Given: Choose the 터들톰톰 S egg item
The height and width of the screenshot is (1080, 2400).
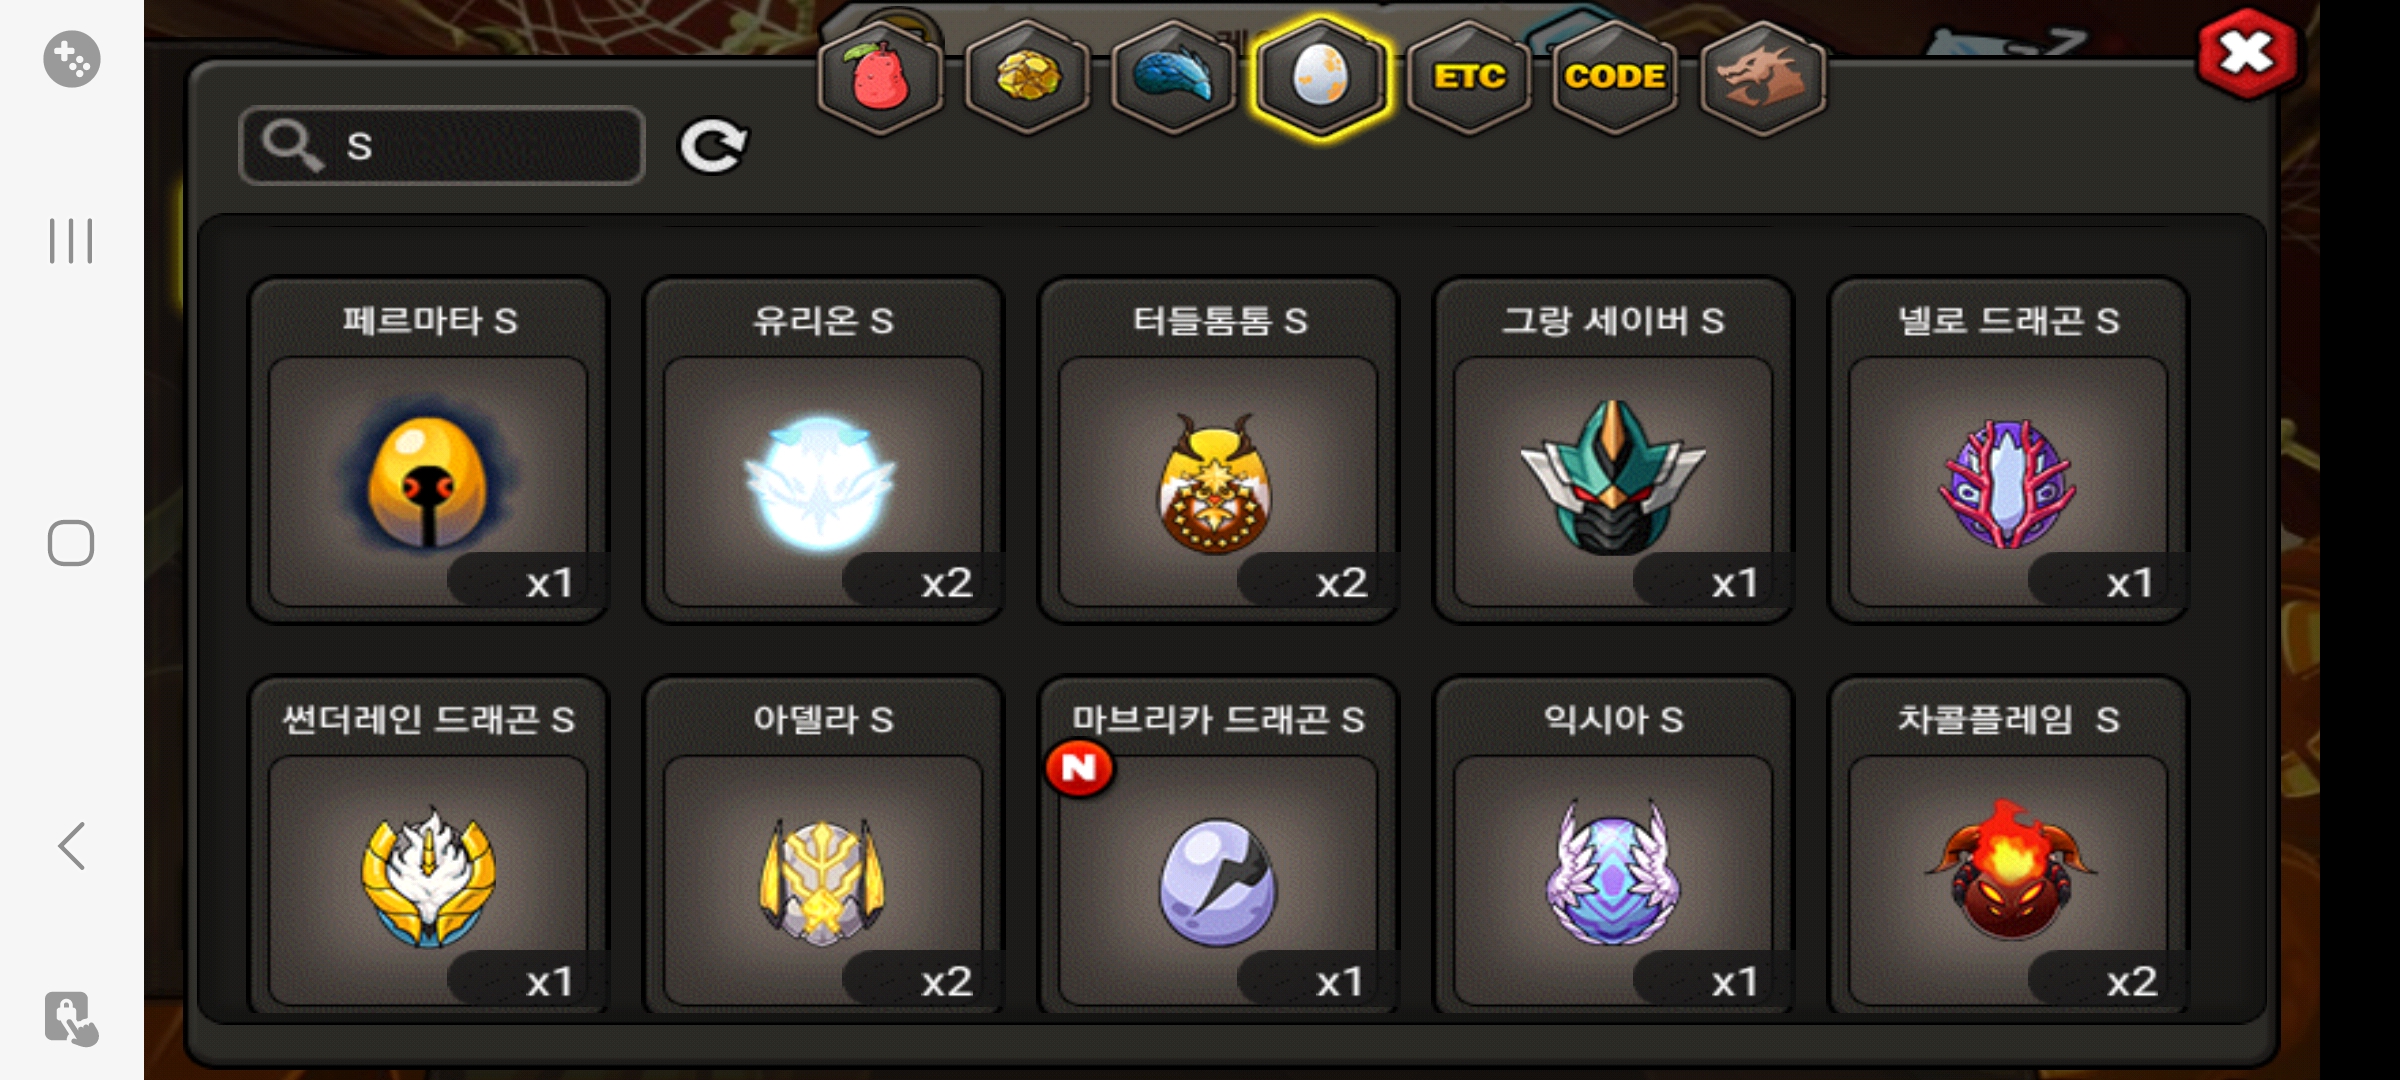Looking at the screenshot, I should coord(1218,450).
